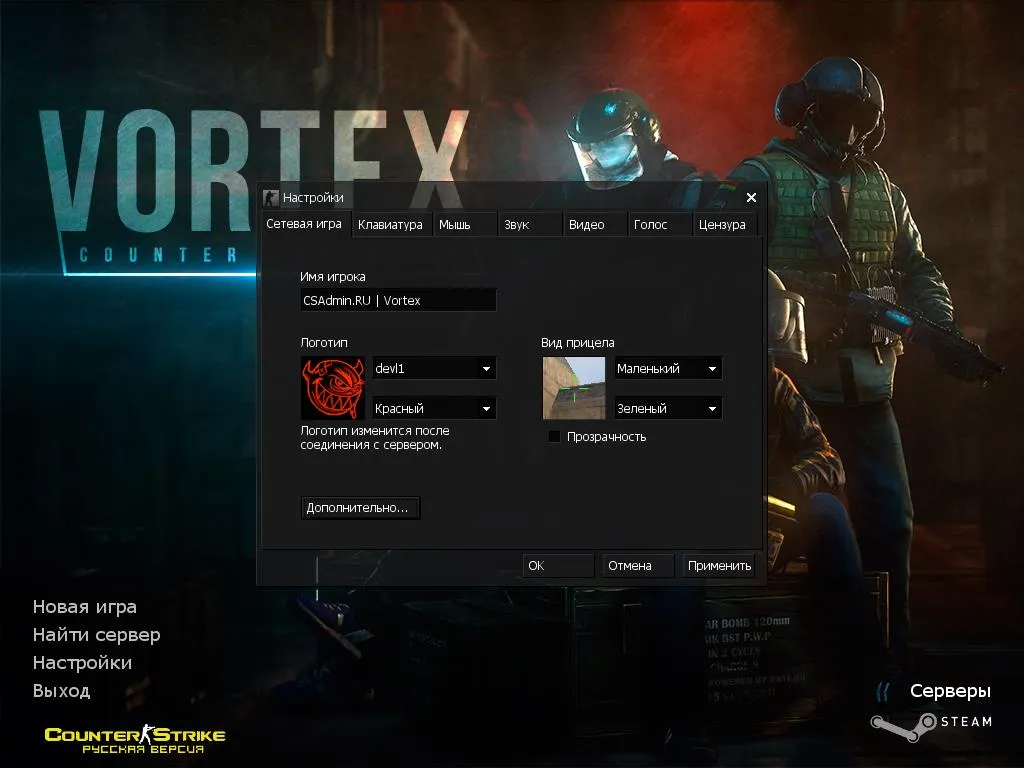Screen dimensions: 1024x768
Task: Open the Мышь tab
Action: [x=464, y=225]
